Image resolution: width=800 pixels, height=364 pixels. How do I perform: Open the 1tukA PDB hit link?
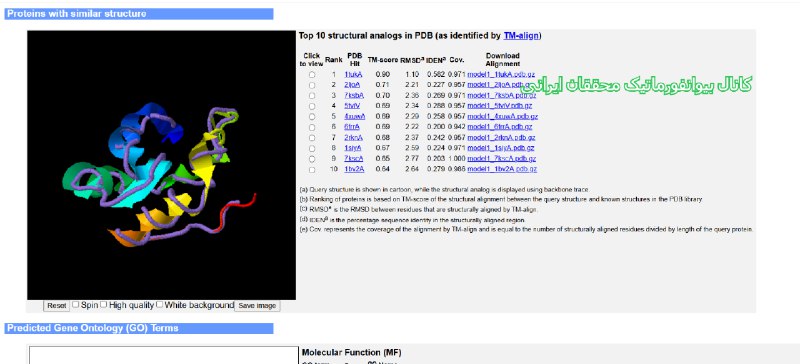point(353,75)
